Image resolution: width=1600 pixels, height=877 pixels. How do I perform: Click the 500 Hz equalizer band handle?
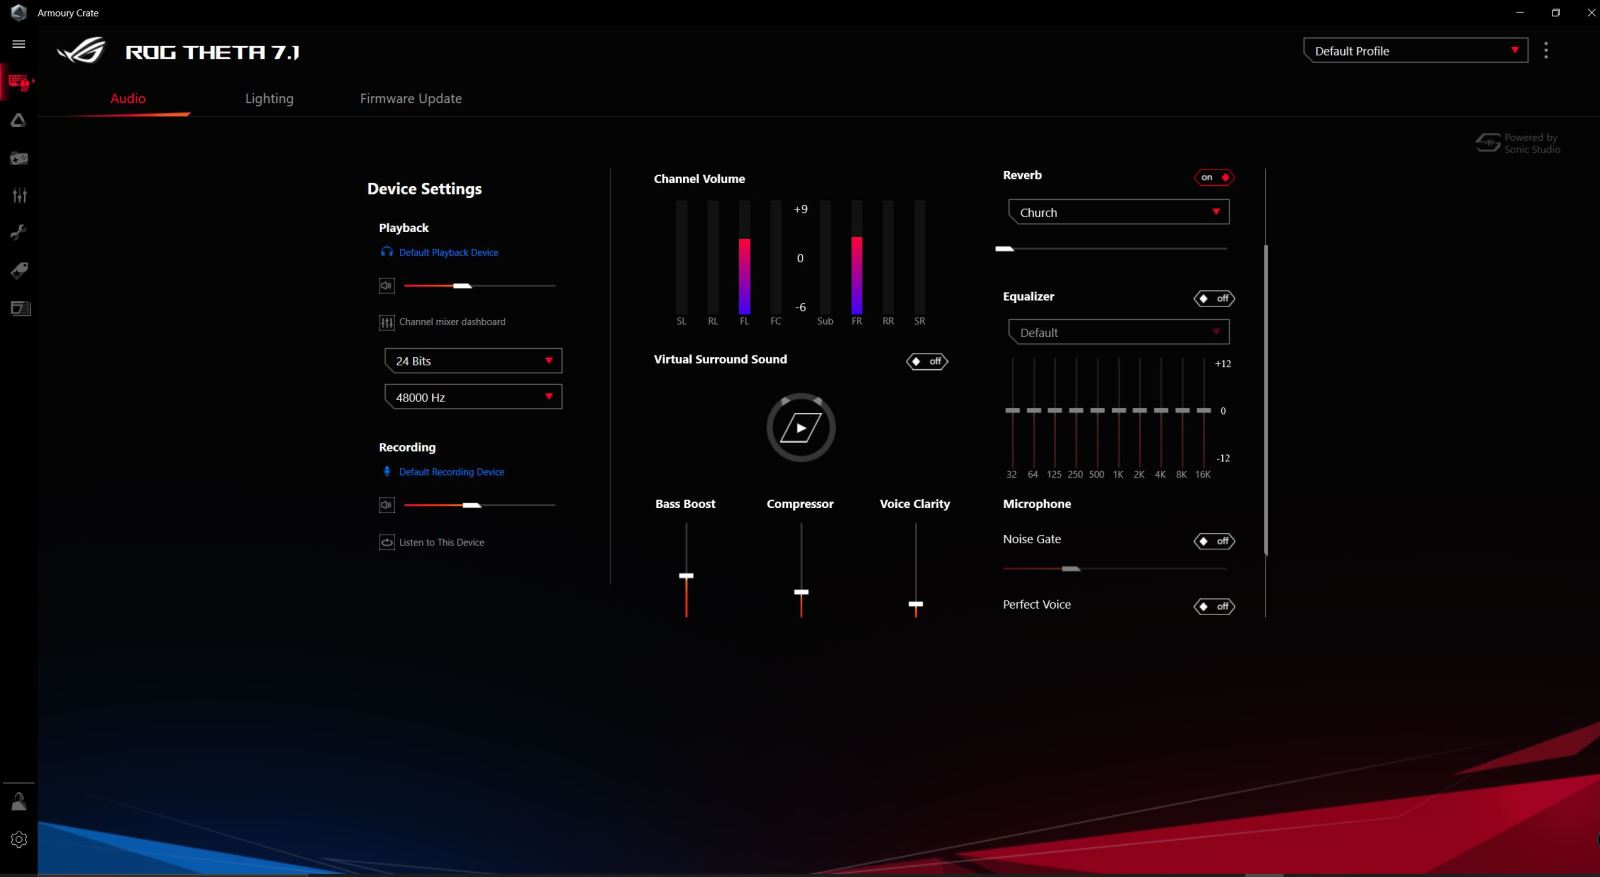click(x=1098, y=410)
